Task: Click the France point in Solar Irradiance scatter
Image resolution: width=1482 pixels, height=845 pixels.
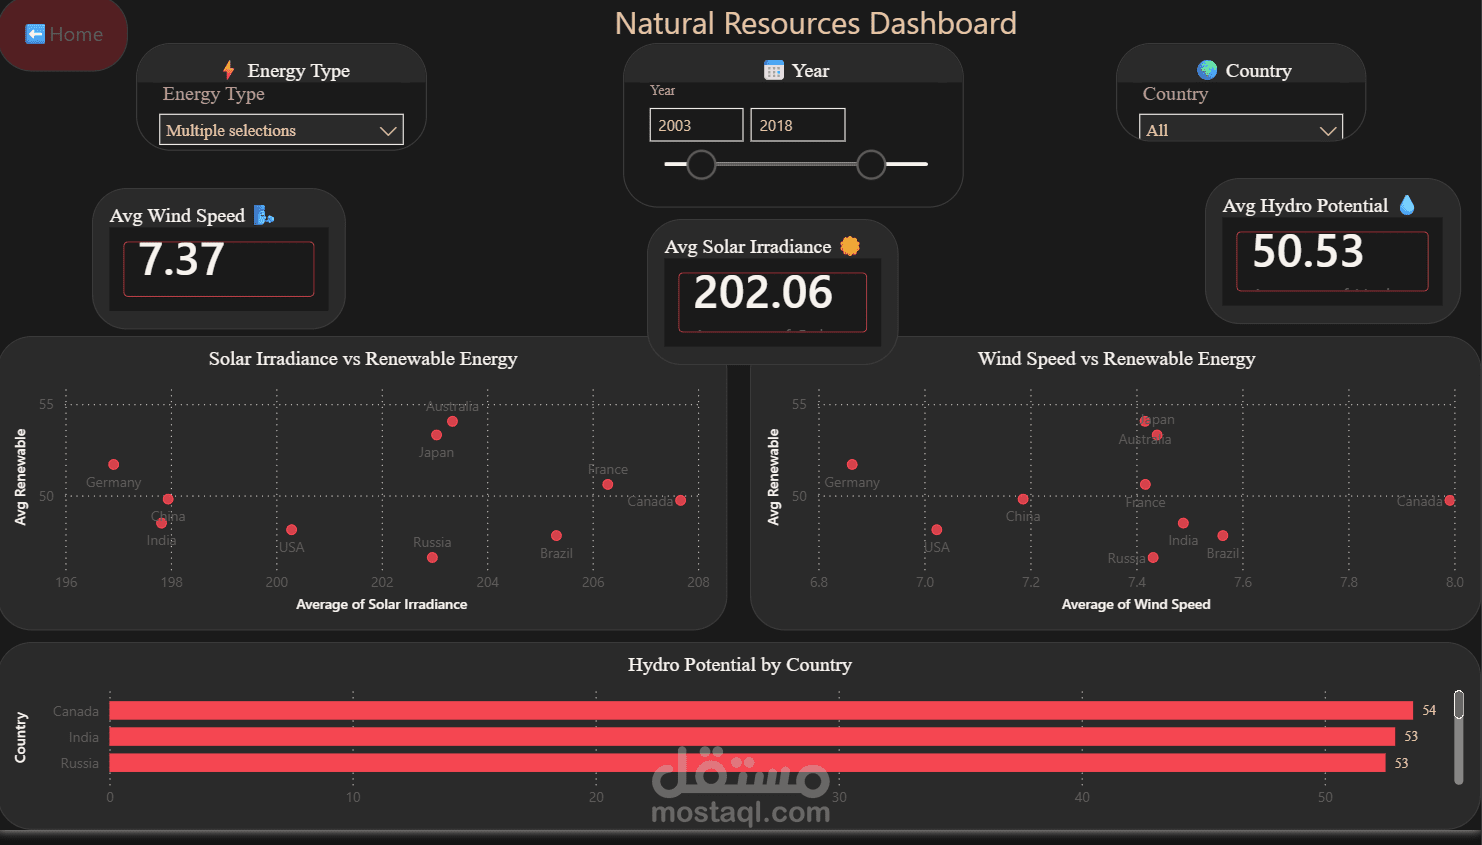Action: (x=608, y=485)
